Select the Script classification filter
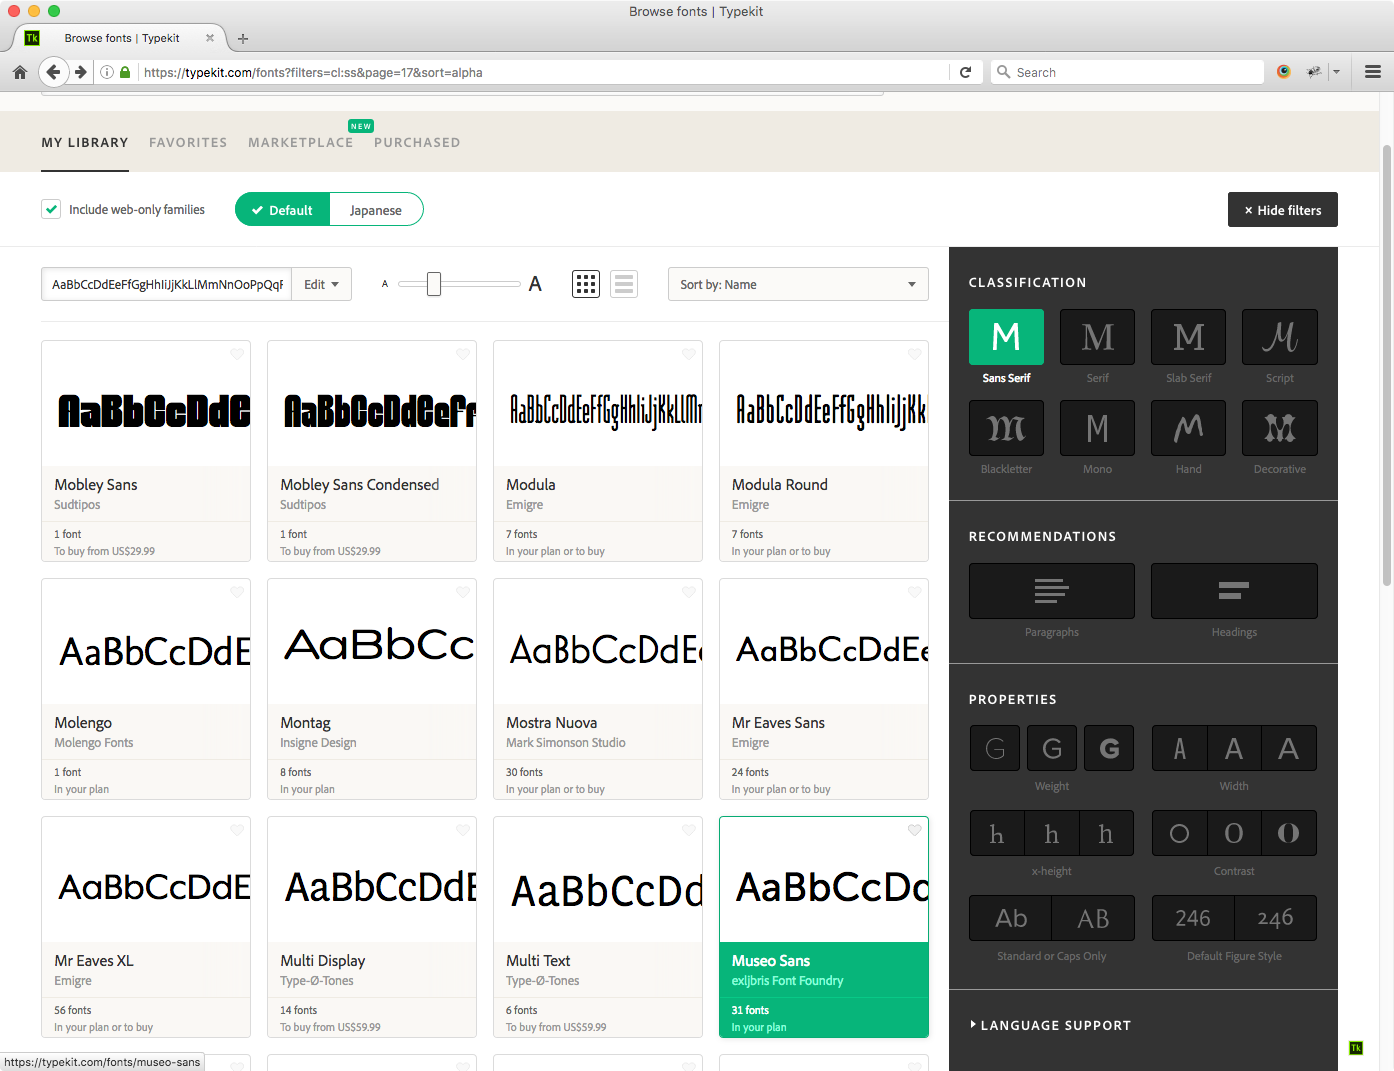The width and height of the screenshot is (1394, 1071). 1279,337
